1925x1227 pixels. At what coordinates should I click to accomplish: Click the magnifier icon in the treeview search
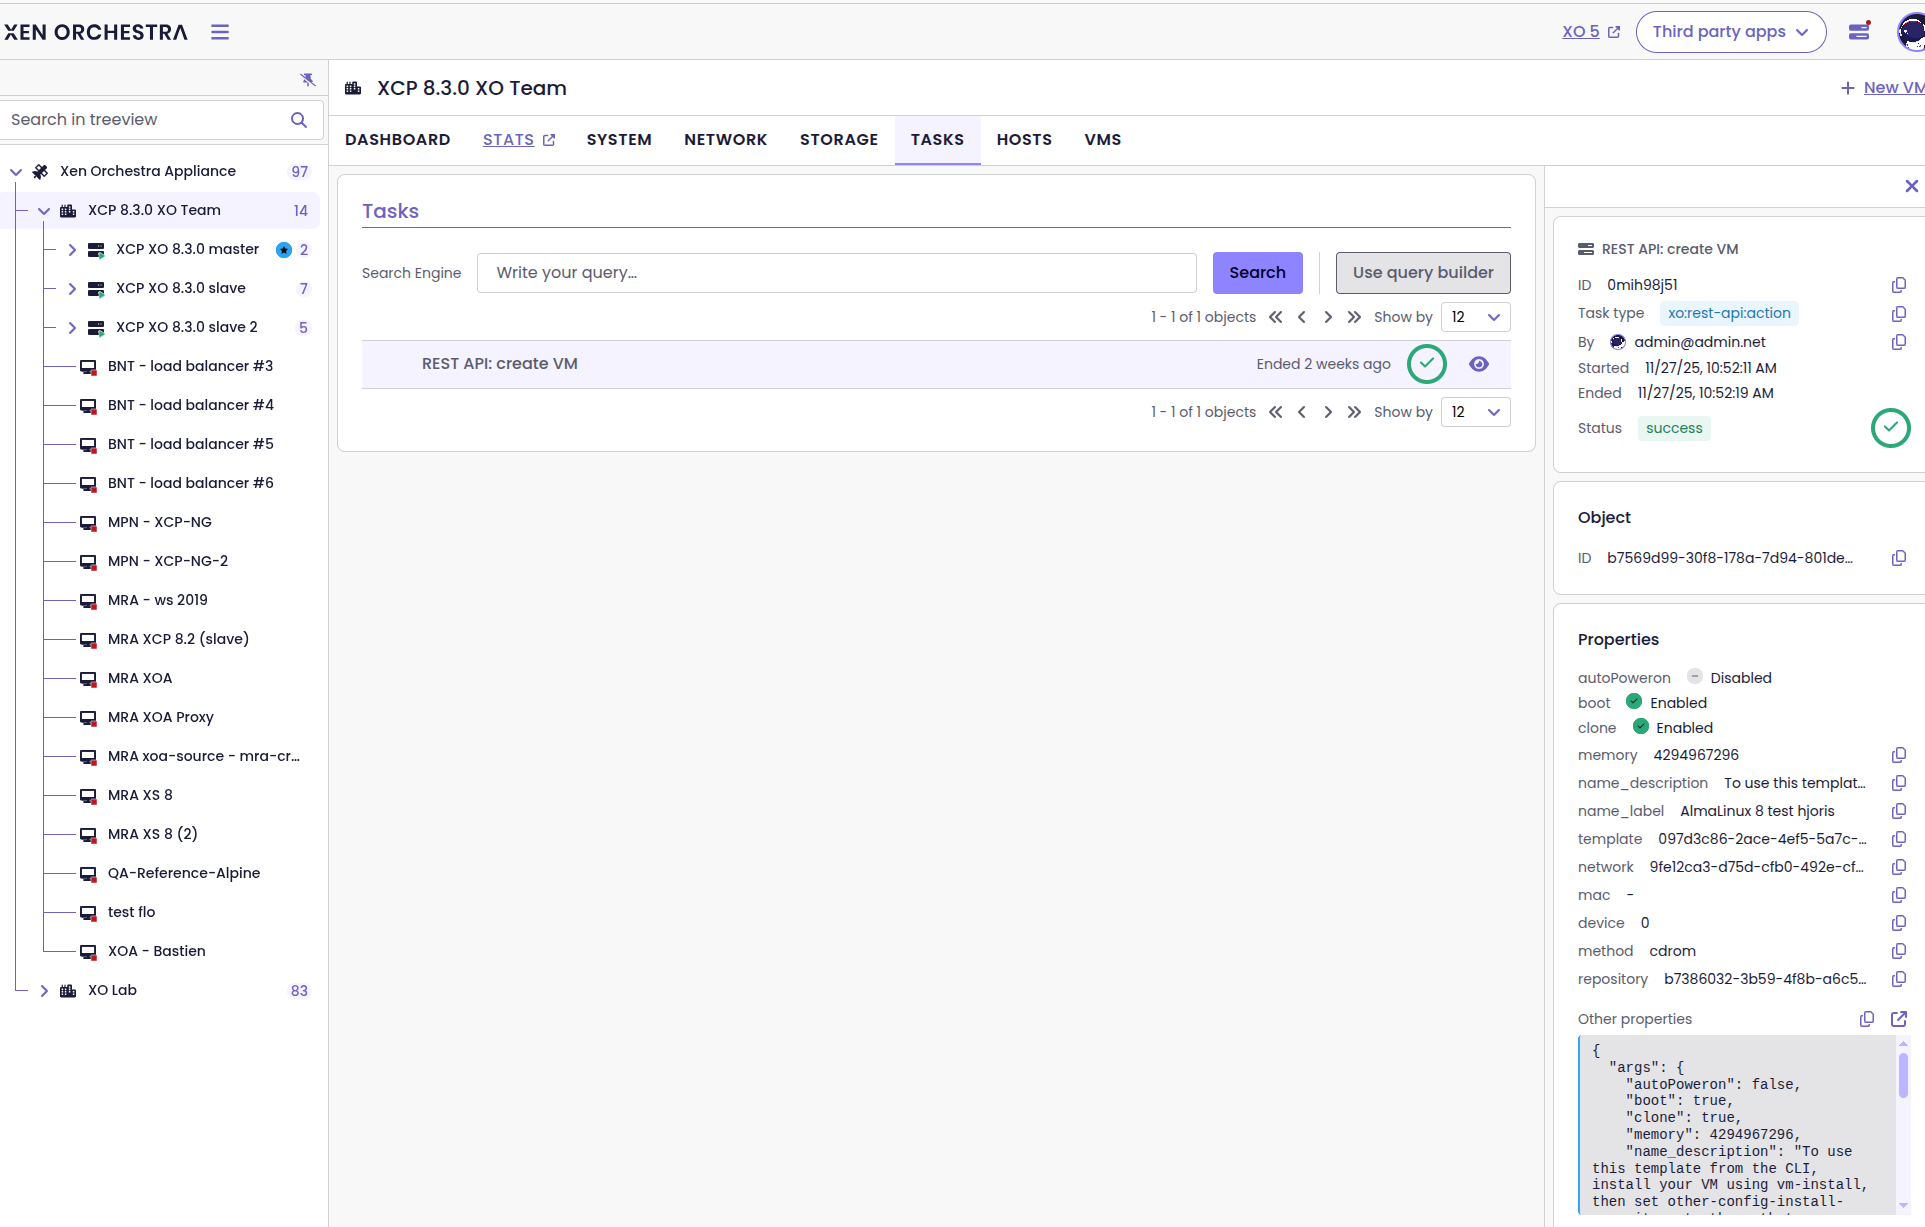(298, 120)
